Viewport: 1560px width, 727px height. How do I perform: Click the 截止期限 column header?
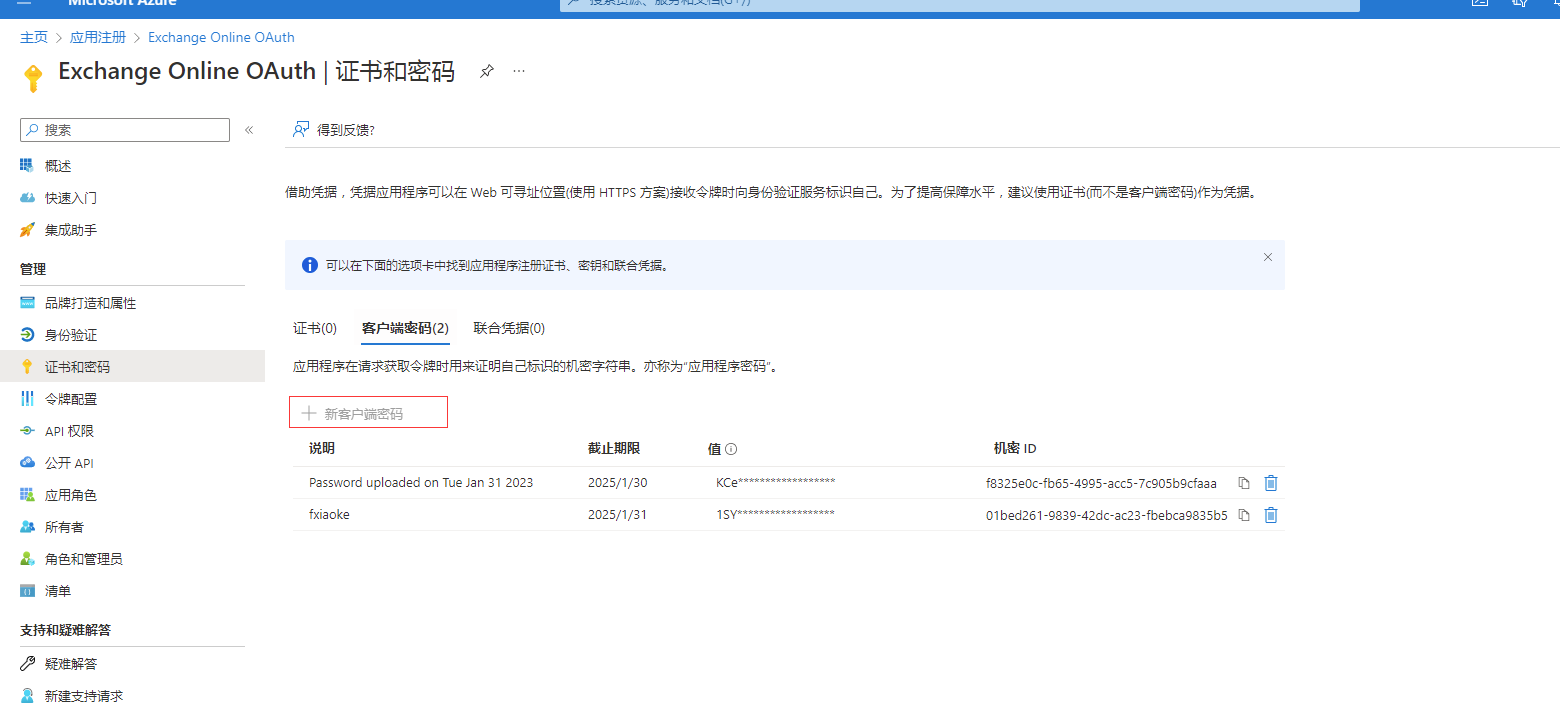point(614,448)
